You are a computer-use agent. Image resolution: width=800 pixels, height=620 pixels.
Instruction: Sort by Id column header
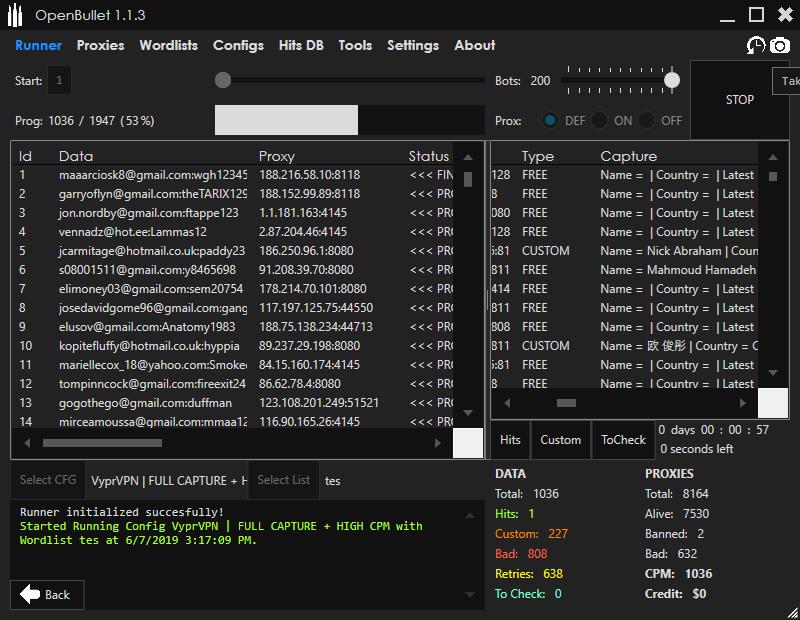pyautogui.click(x=25, y=156)
